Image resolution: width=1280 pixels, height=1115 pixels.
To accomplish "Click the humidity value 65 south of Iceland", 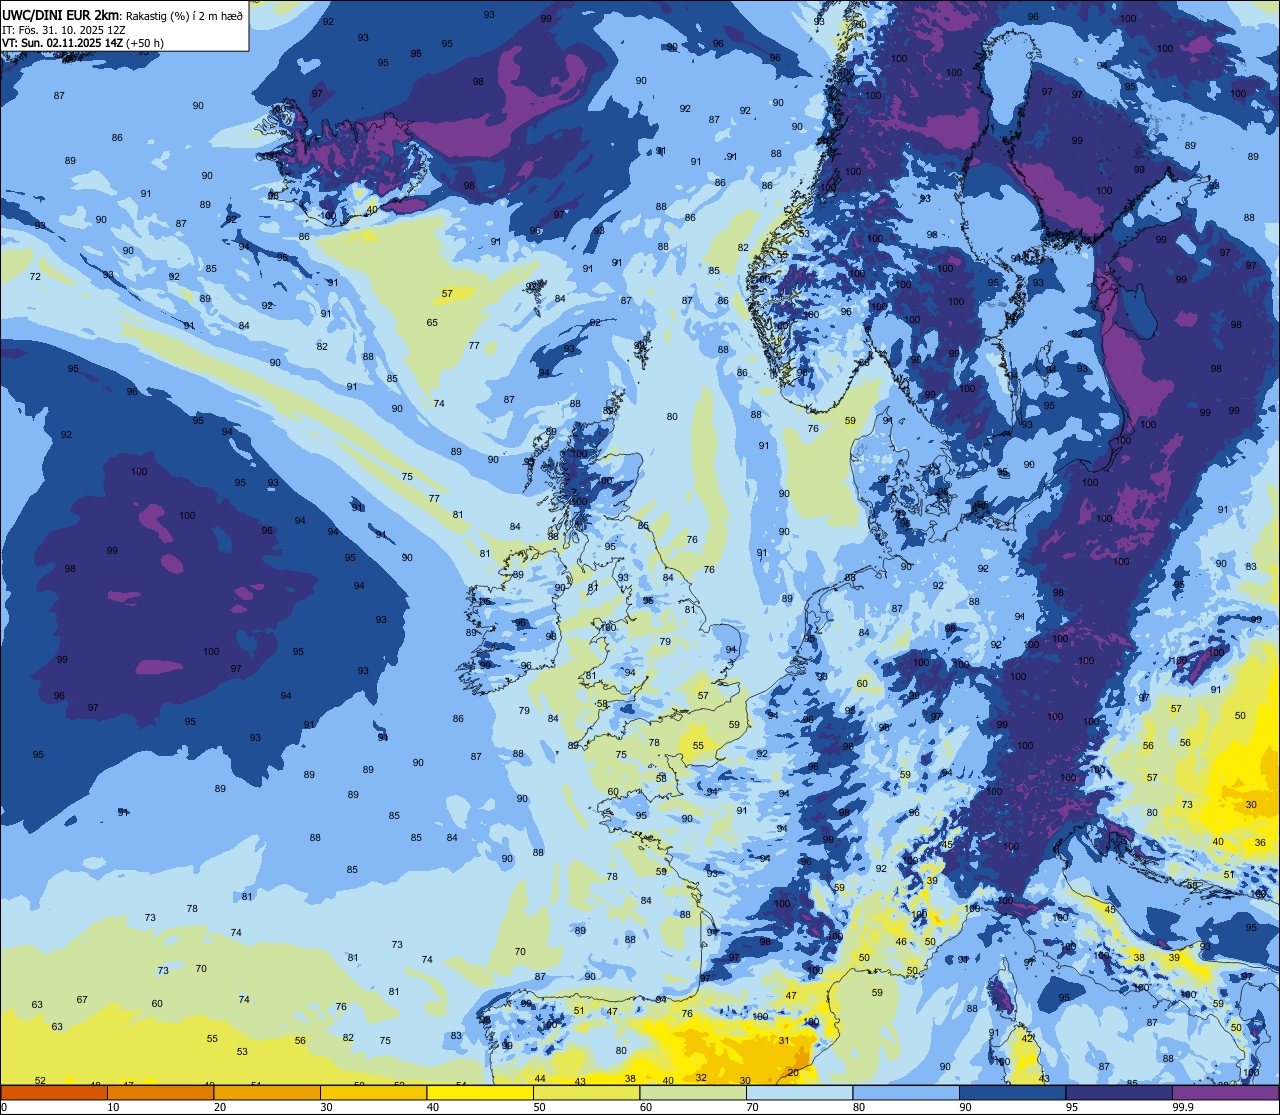I will click(x=432, y=322).
